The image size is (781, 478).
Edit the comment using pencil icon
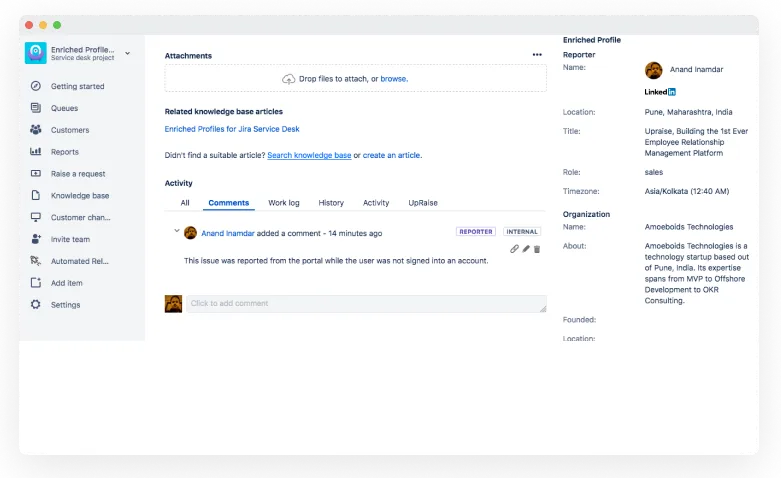526,249
